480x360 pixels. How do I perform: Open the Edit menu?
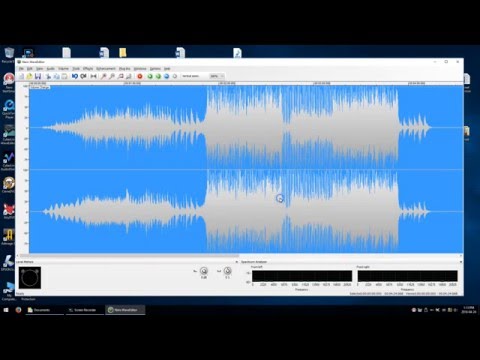coord(30,69)
